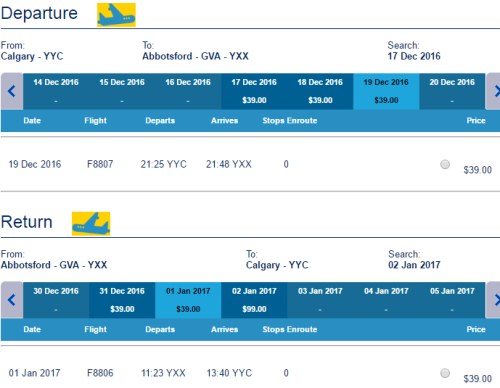Select the 19 Dec 2016 departure tab
The width and height of the screenshot is (500, 388).
point(386,91)
